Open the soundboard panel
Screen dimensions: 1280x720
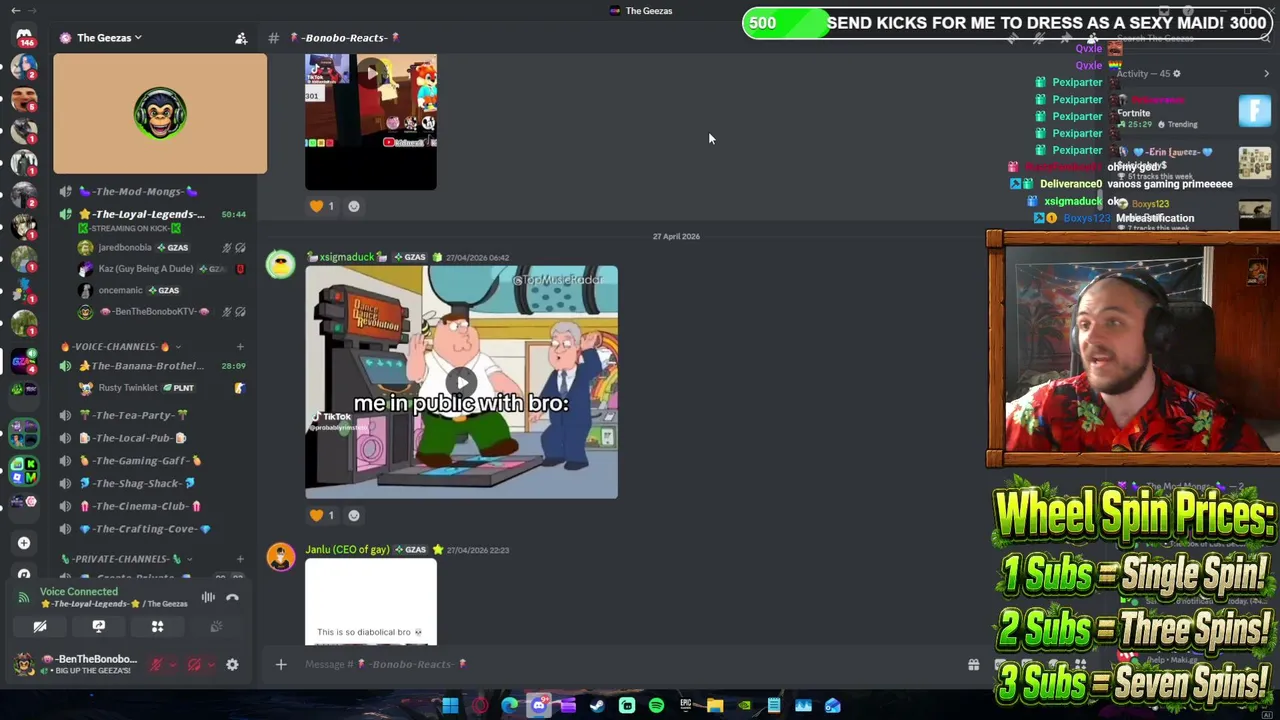216,626
